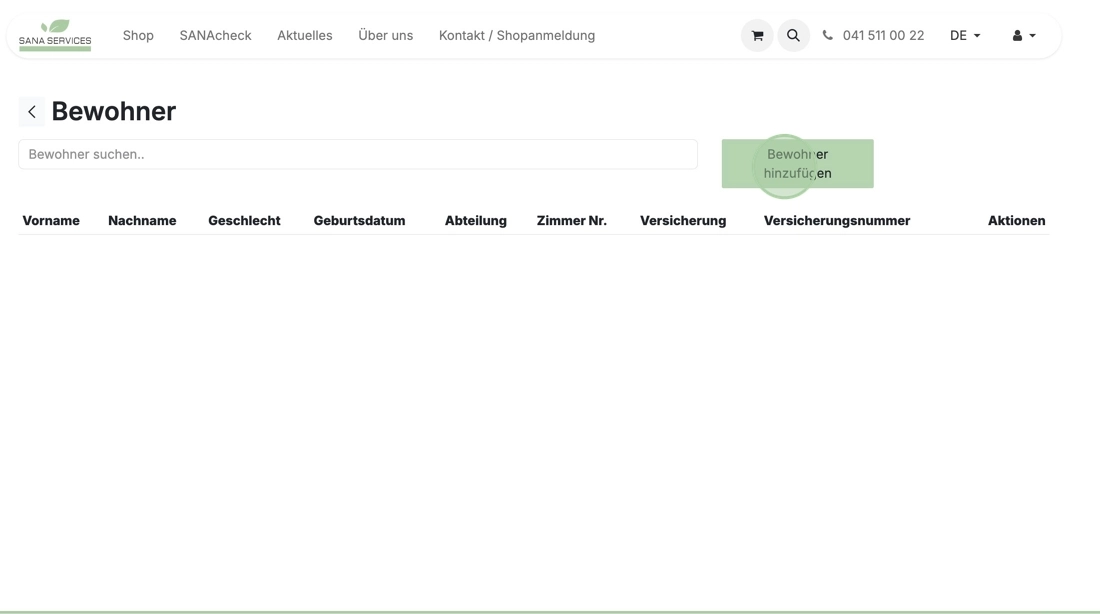Click the Nachname column header
Viewport: 1100px width, 614px height.
click(x=142, y=220)
